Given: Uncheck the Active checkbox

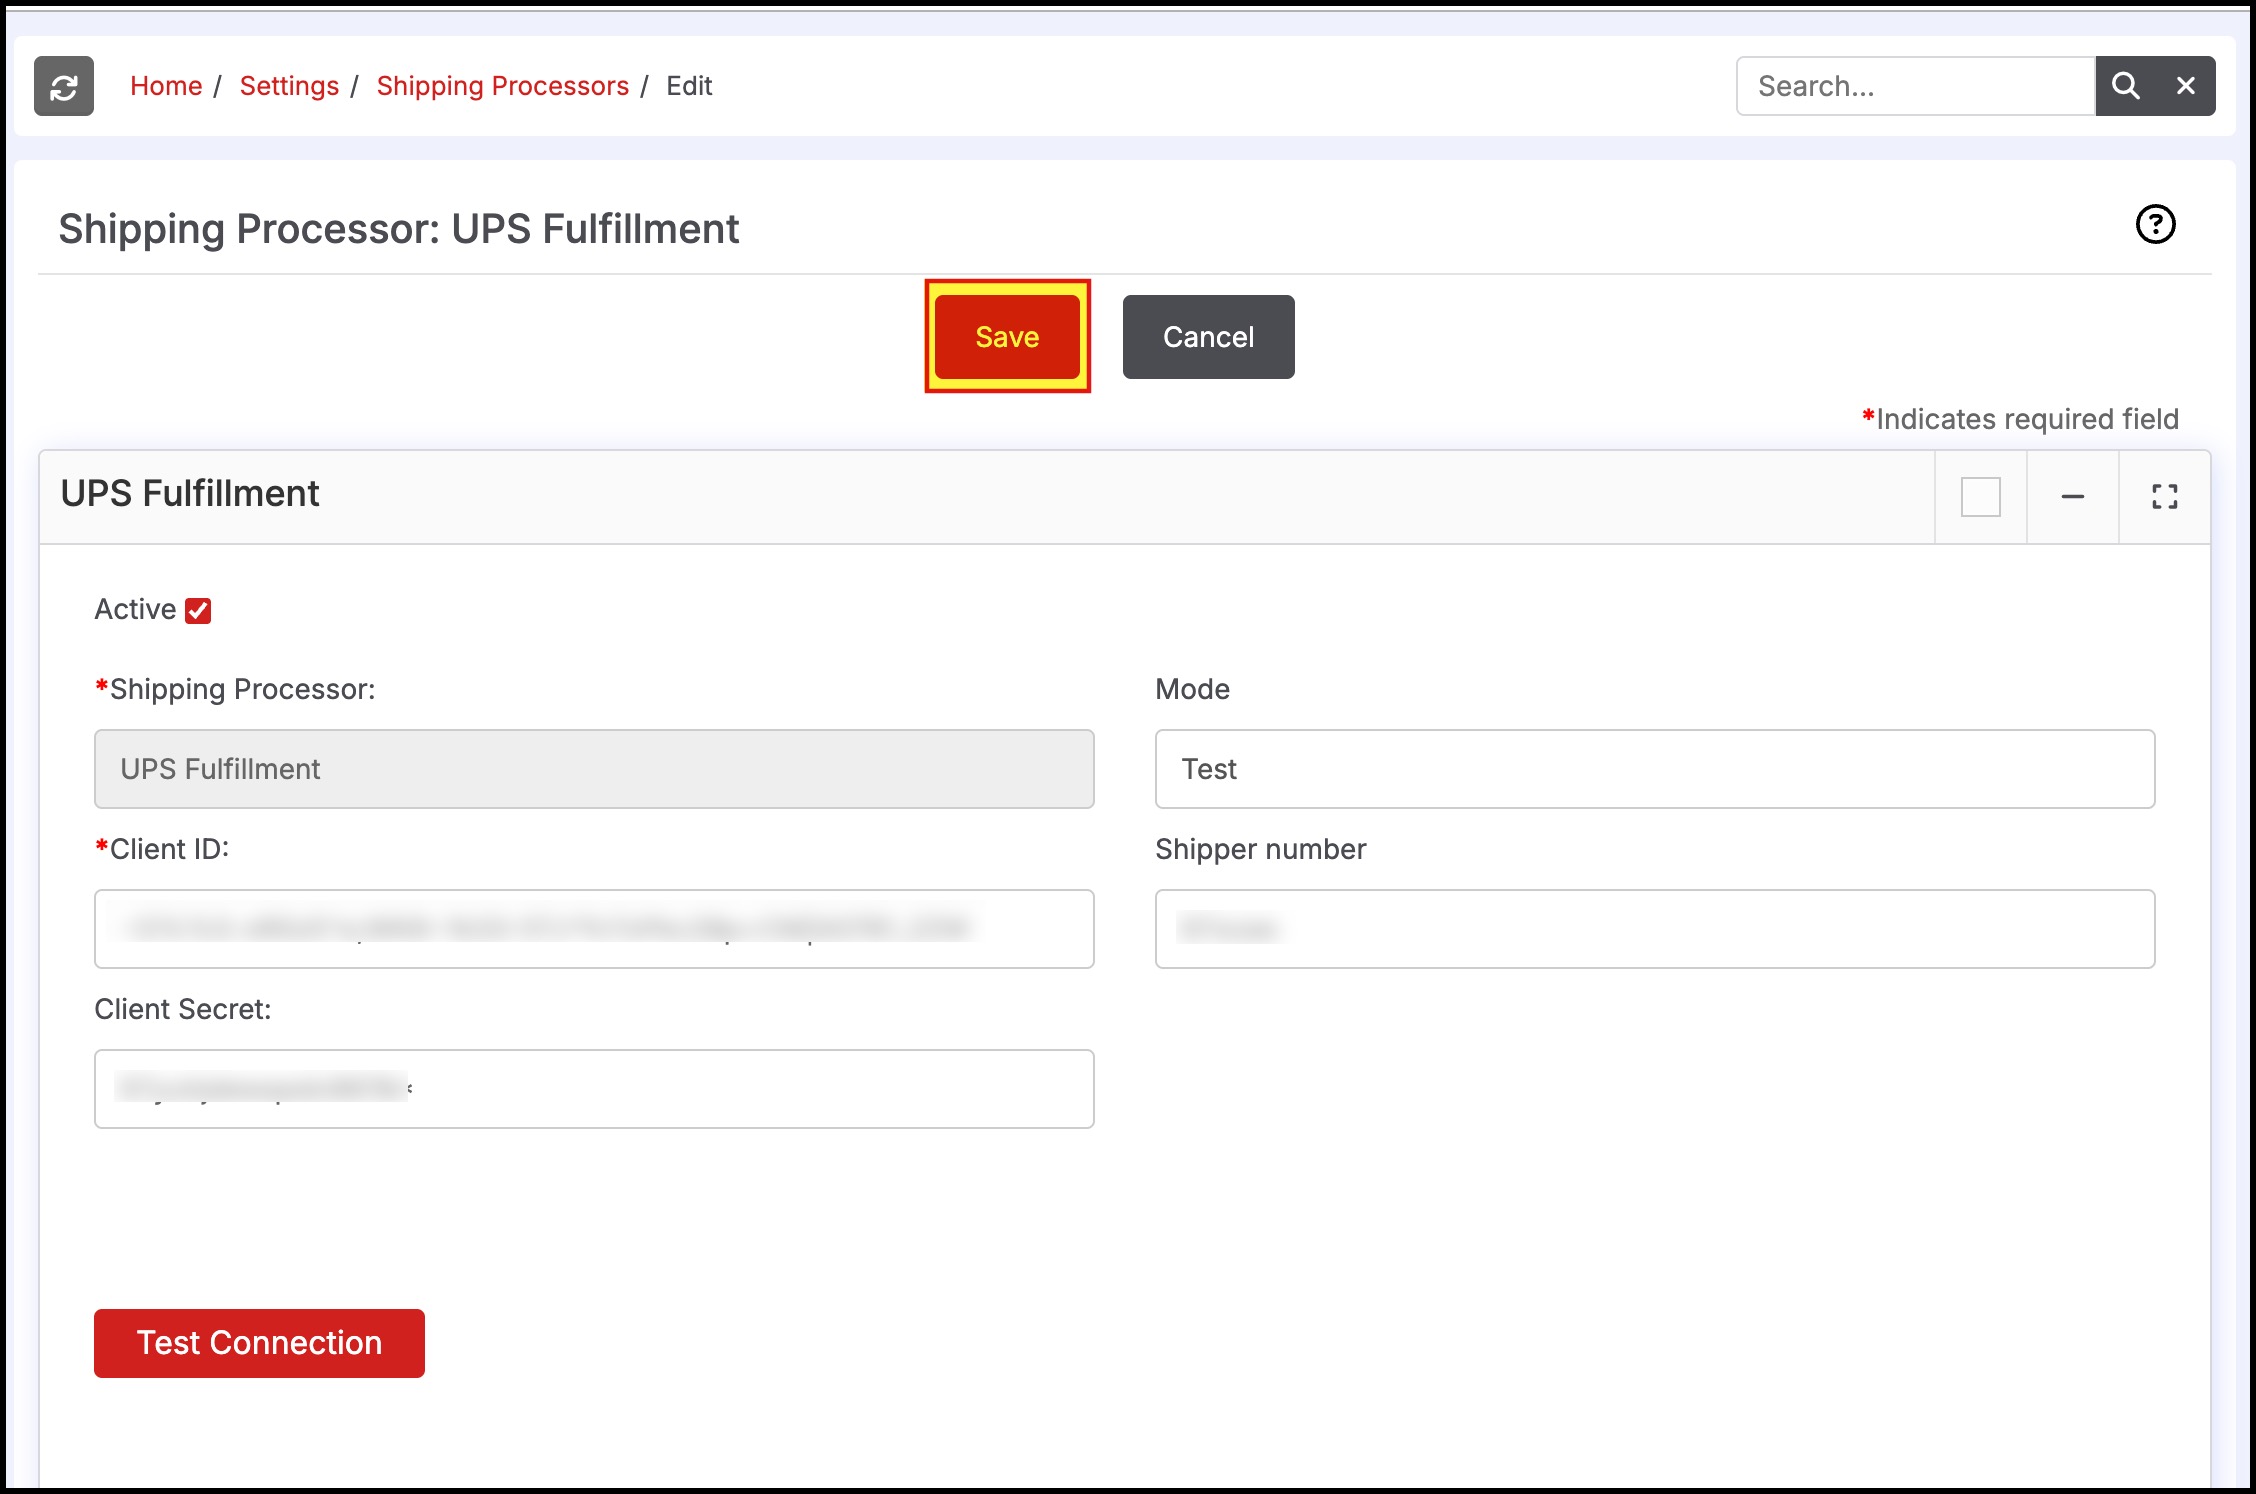Looking at the screenshot, I should click(198, 611).
